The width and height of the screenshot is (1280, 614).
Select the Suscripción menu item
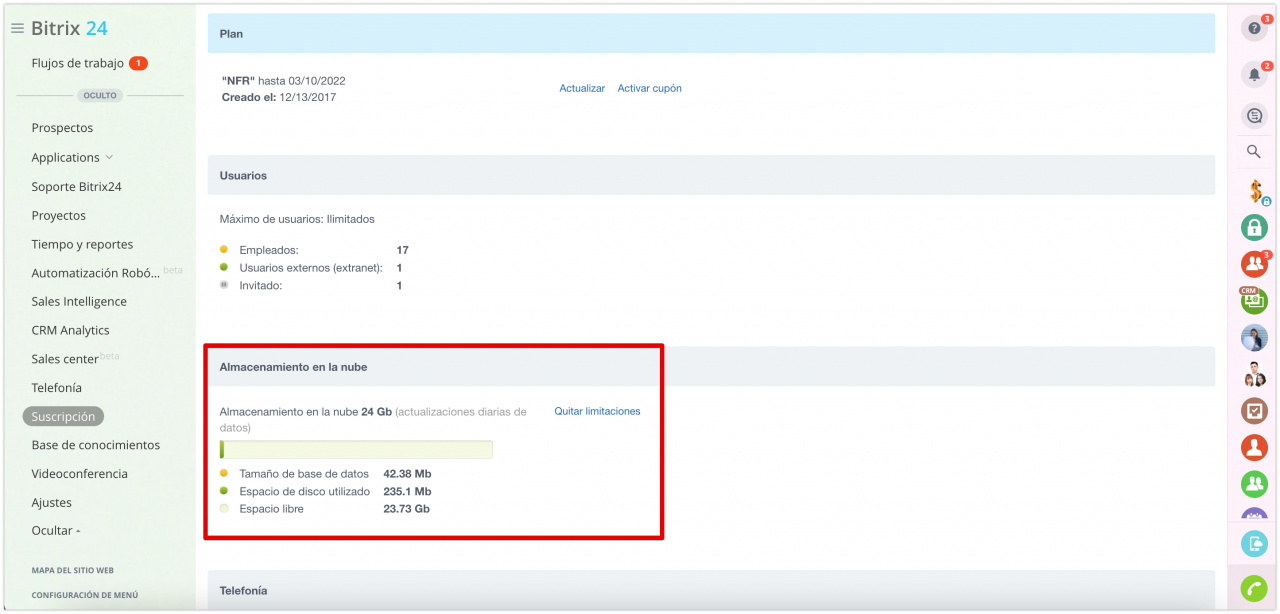64,417
